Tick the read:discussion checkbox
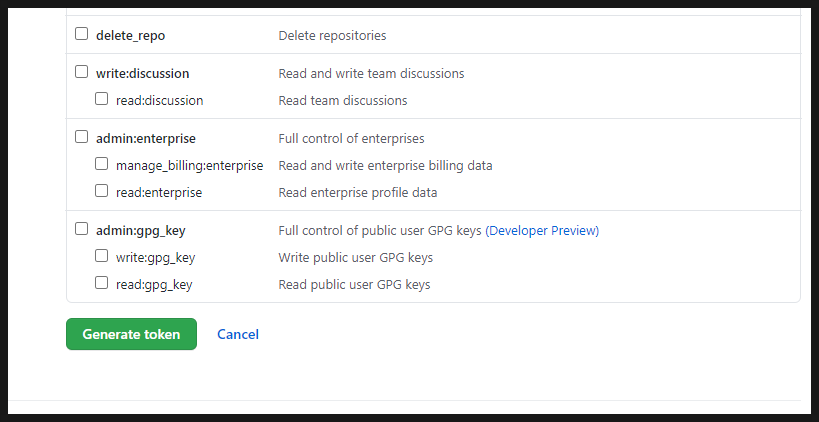The height and width of the screenshot is (422, 819). [101, 99]
